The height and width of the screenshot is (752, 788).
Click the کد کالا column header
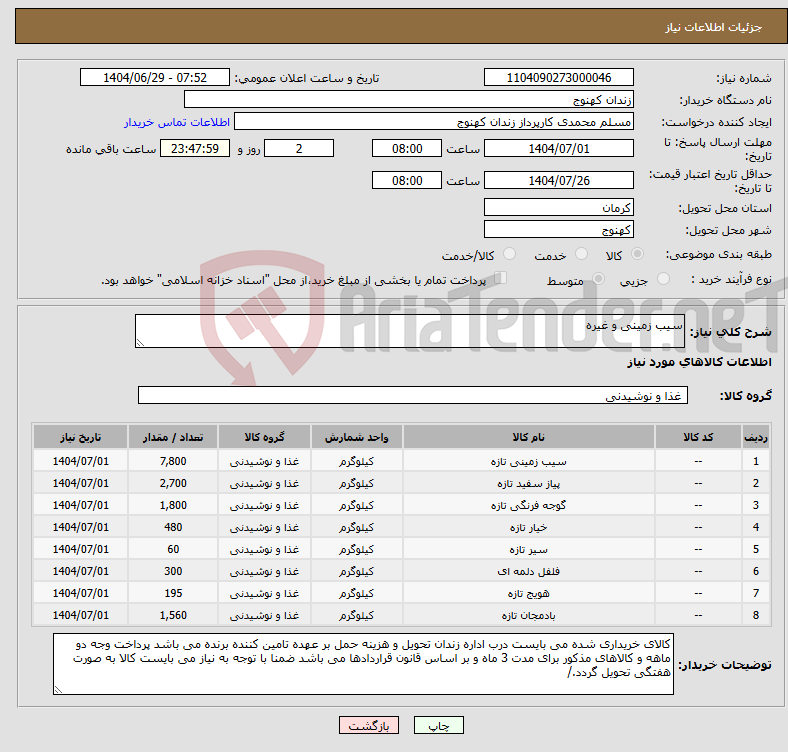pyautogui.click(x=698, y=437)
